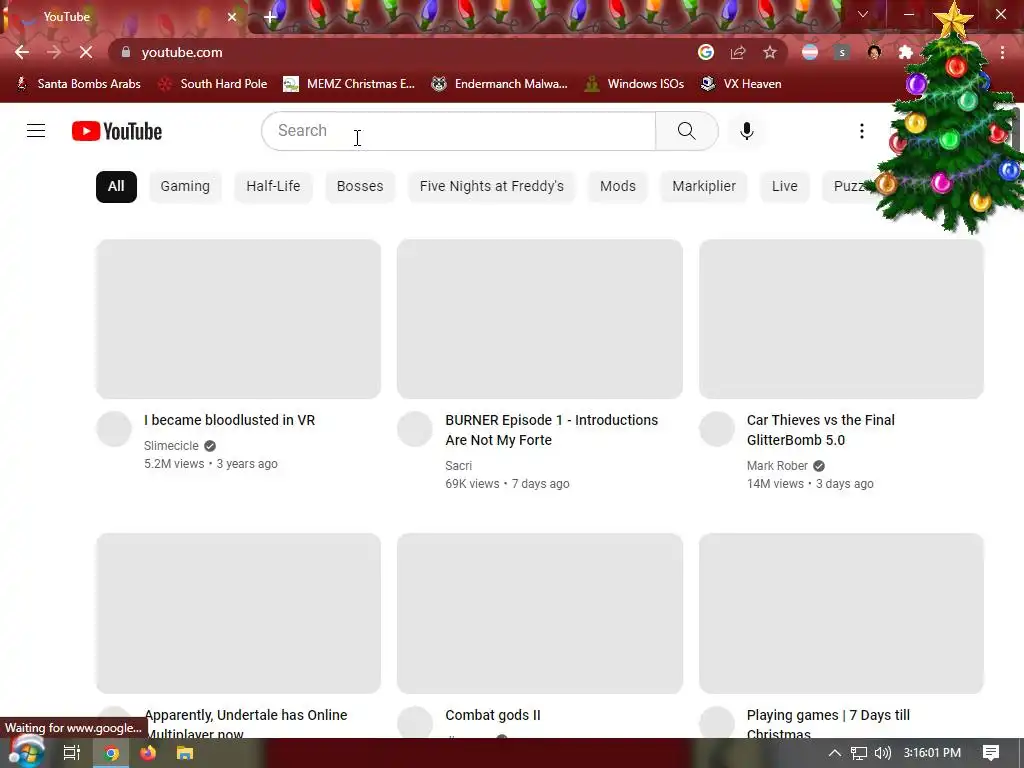Select the All filter chip

pos(116,187)
